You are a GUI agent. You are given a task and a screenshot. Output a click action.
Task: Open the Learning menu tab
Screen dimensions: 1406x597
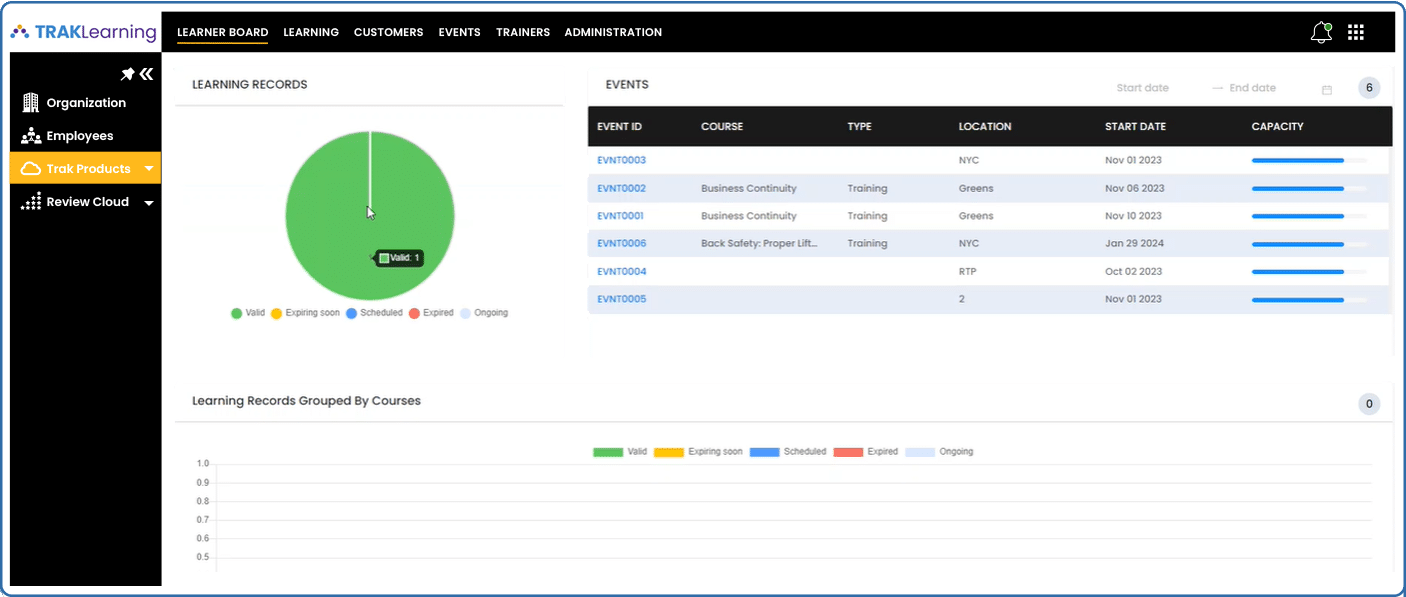[311, 32]
